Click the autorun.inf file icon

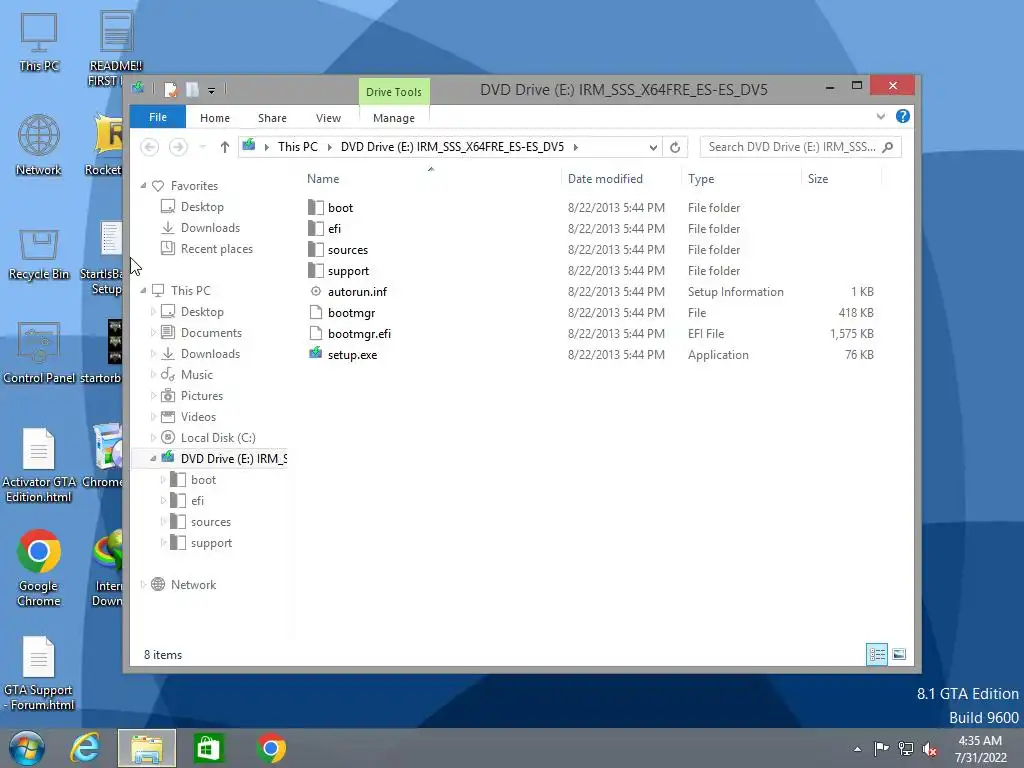[x=315, y=291]
